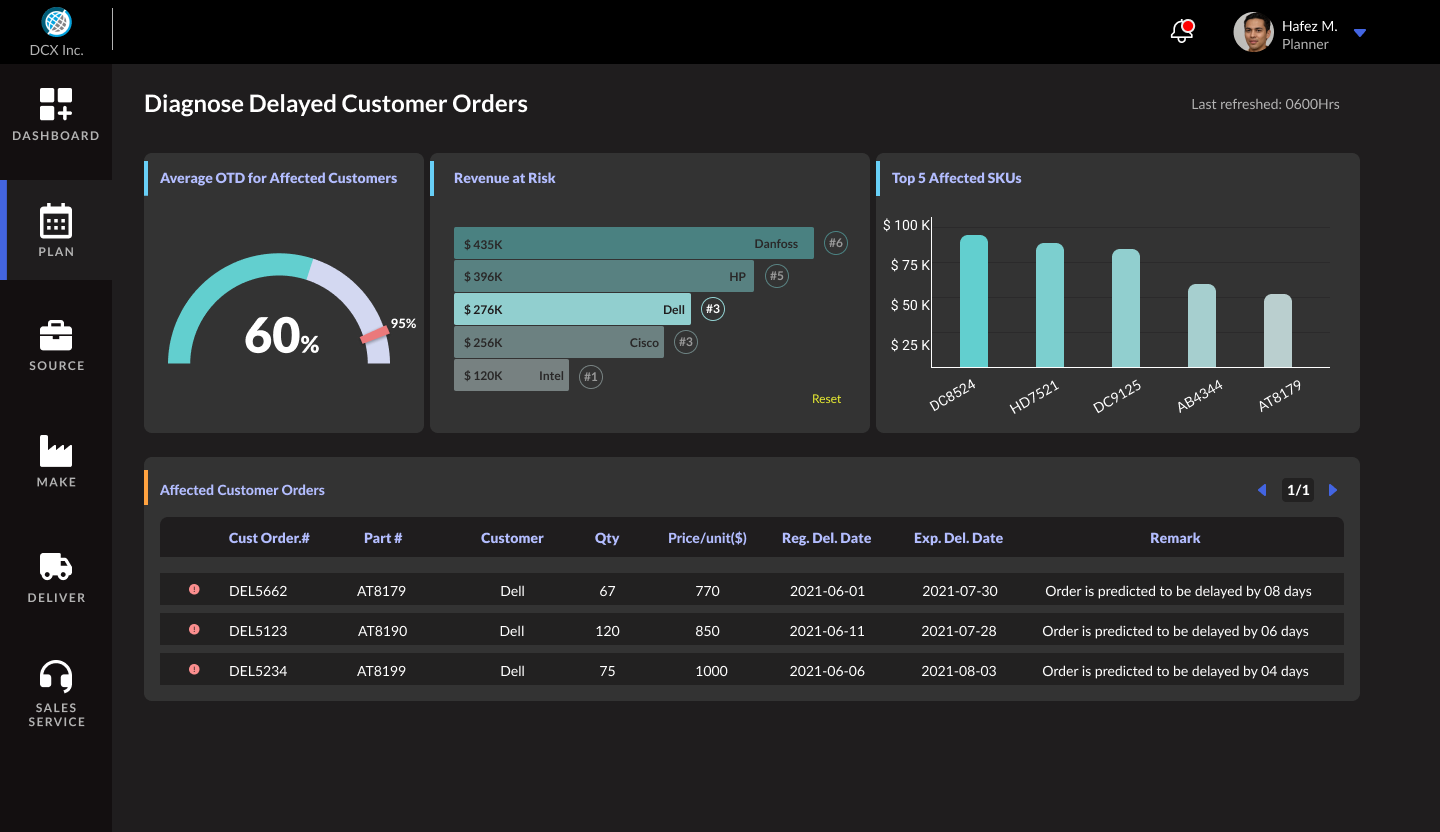Click the red 95% marker on gauge
1440x832 pixels.
click(x=375, y=334)
